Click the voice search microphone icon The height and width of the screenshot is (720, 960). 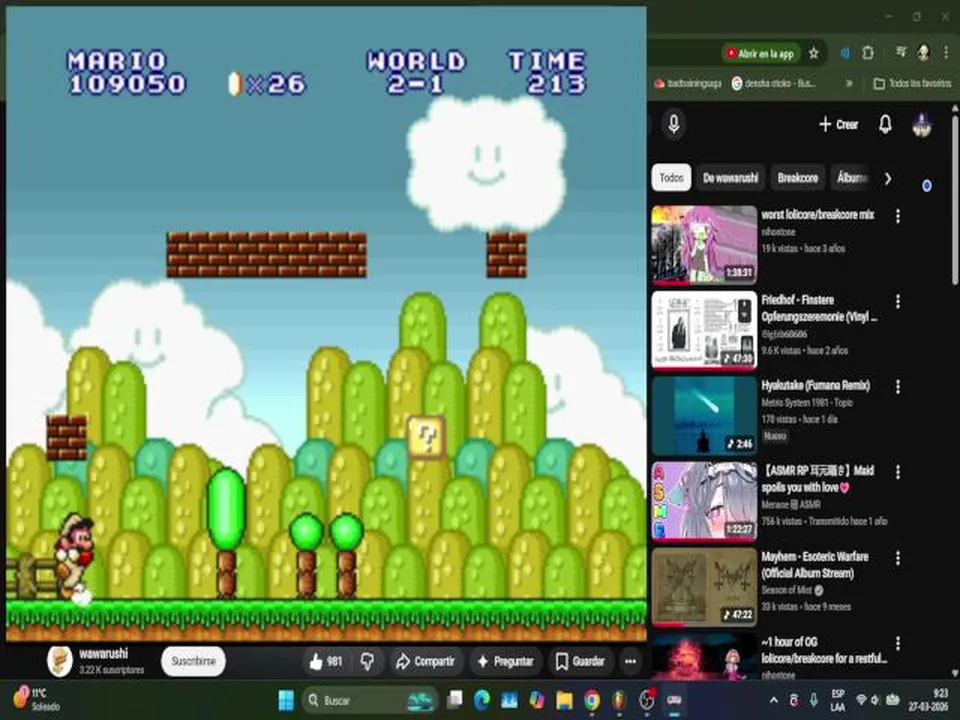click(x=674, y=124)
